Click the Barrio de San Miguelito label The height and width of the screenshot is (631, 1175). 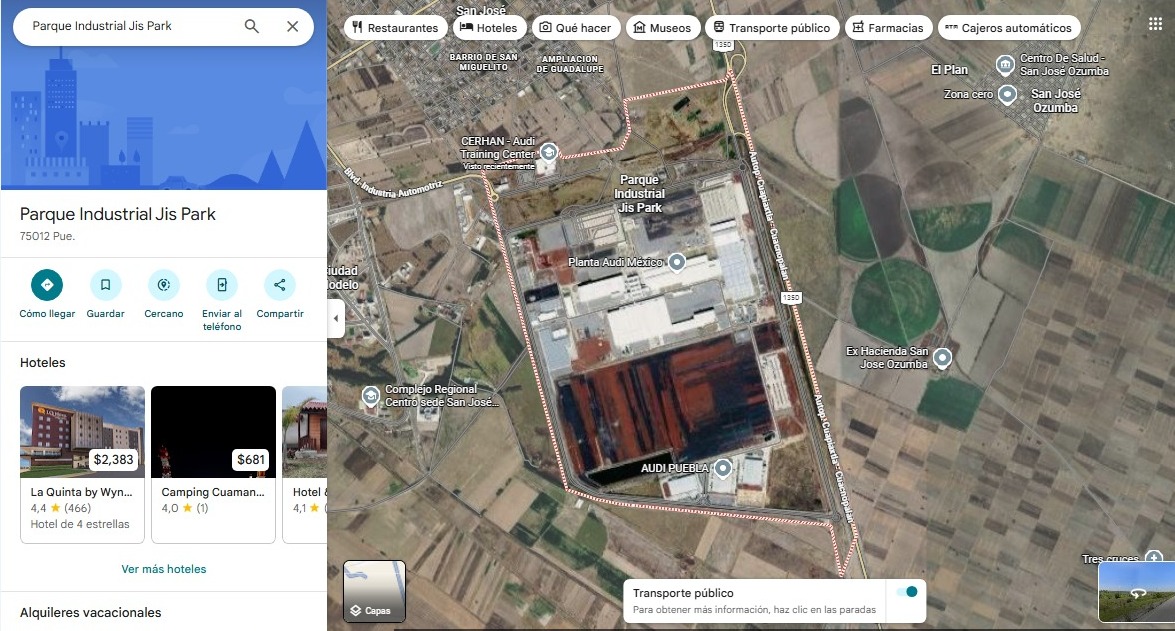pos(483,62)
